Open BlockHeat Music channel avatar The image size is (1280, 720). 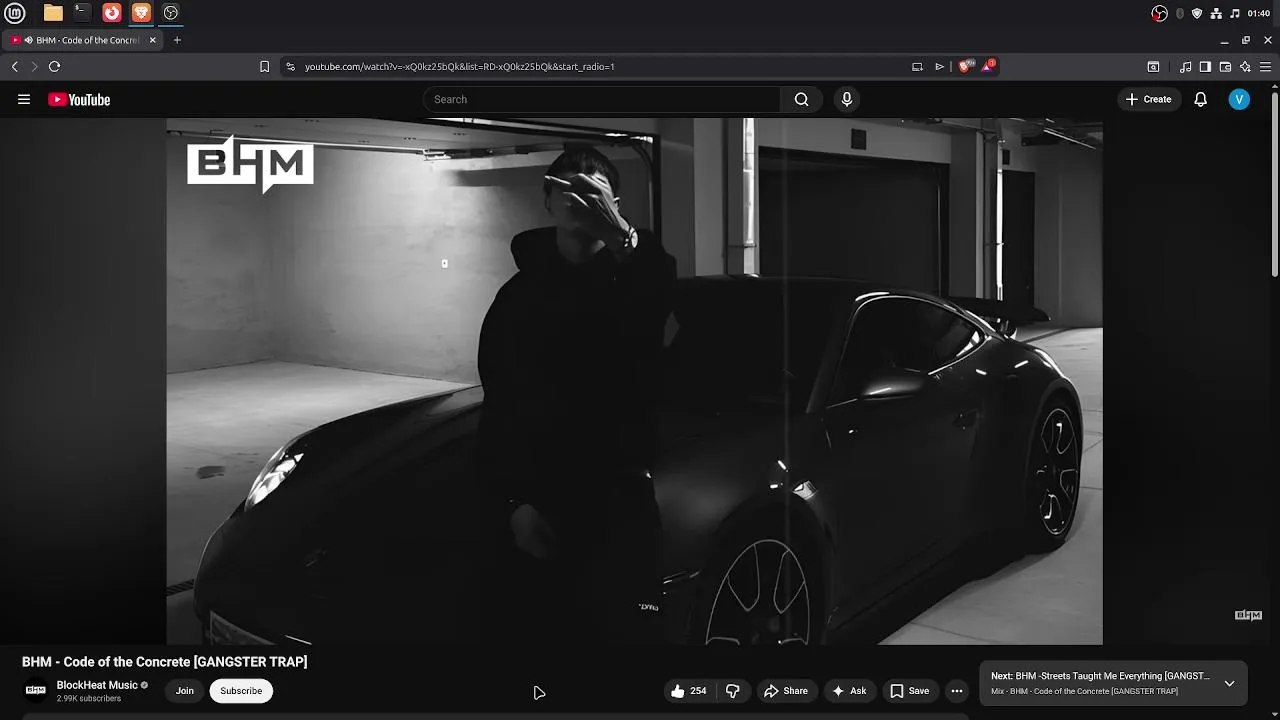pos(36,690)
